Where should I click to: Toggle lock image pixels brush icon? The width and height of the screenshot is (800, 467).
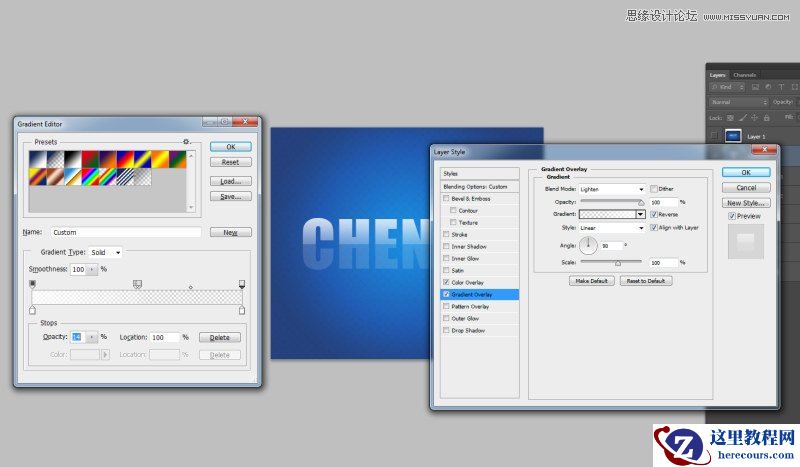743,118
